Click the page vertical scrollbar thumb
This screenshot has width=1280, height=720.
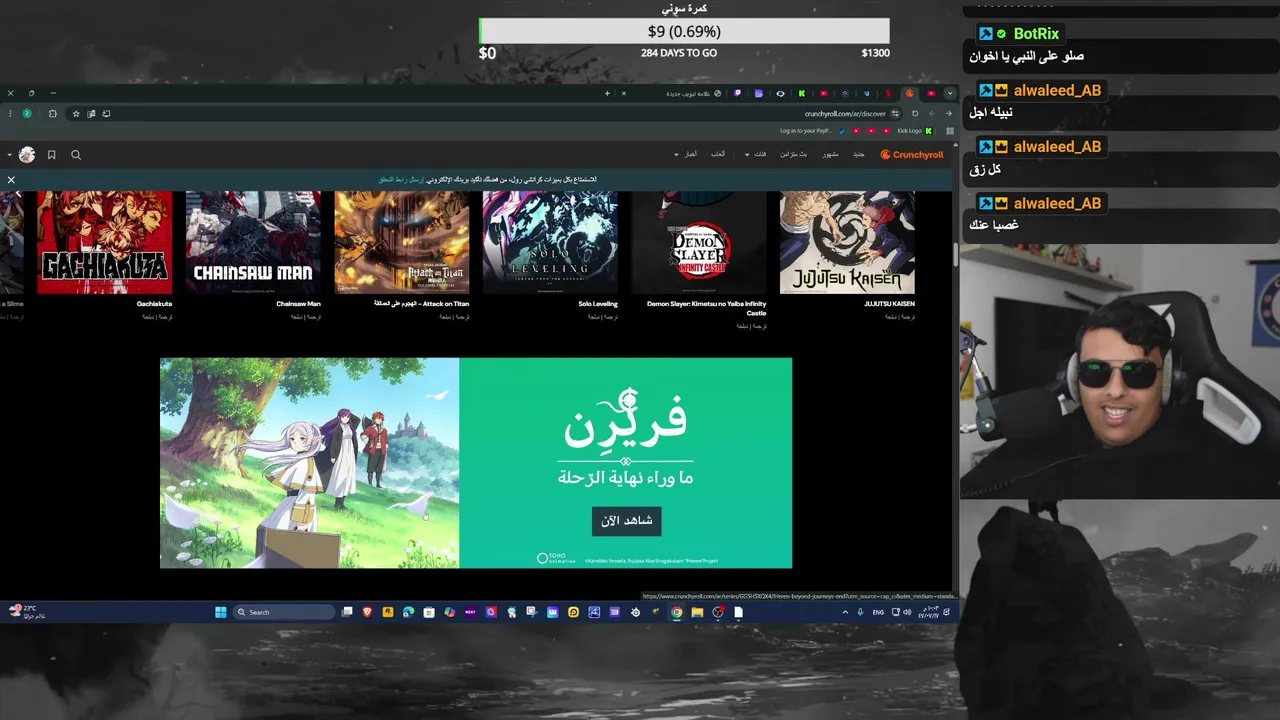(x=955, y=255)
